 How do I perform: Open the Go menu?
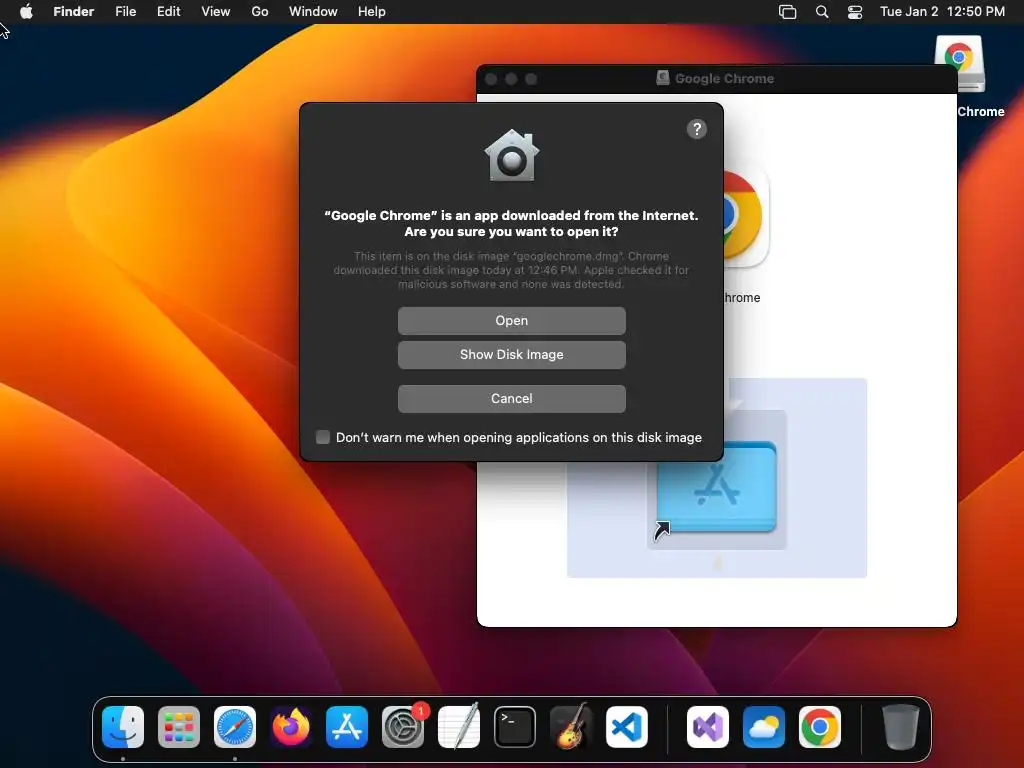260,12
